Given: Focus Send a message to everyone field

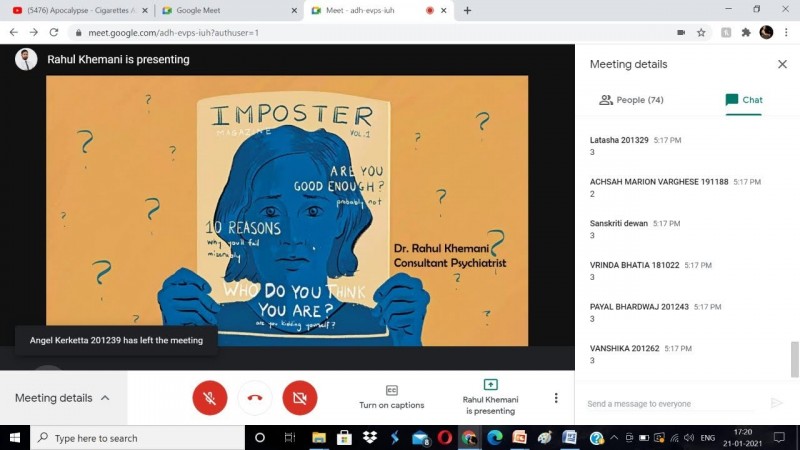Looking at the screenshot, I should click(670, 404).
